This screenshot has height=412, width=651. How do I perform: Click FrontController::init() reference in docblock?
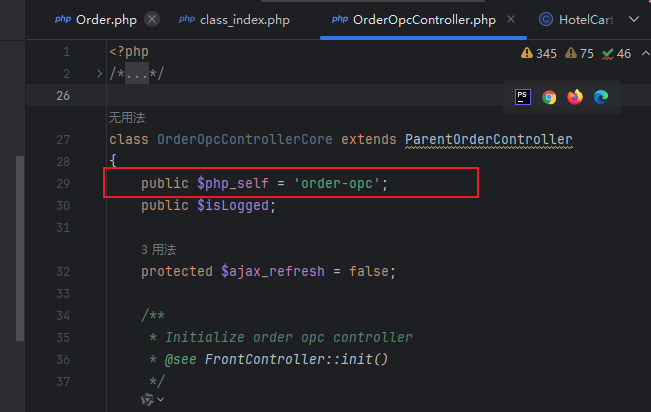pos(296,359)
